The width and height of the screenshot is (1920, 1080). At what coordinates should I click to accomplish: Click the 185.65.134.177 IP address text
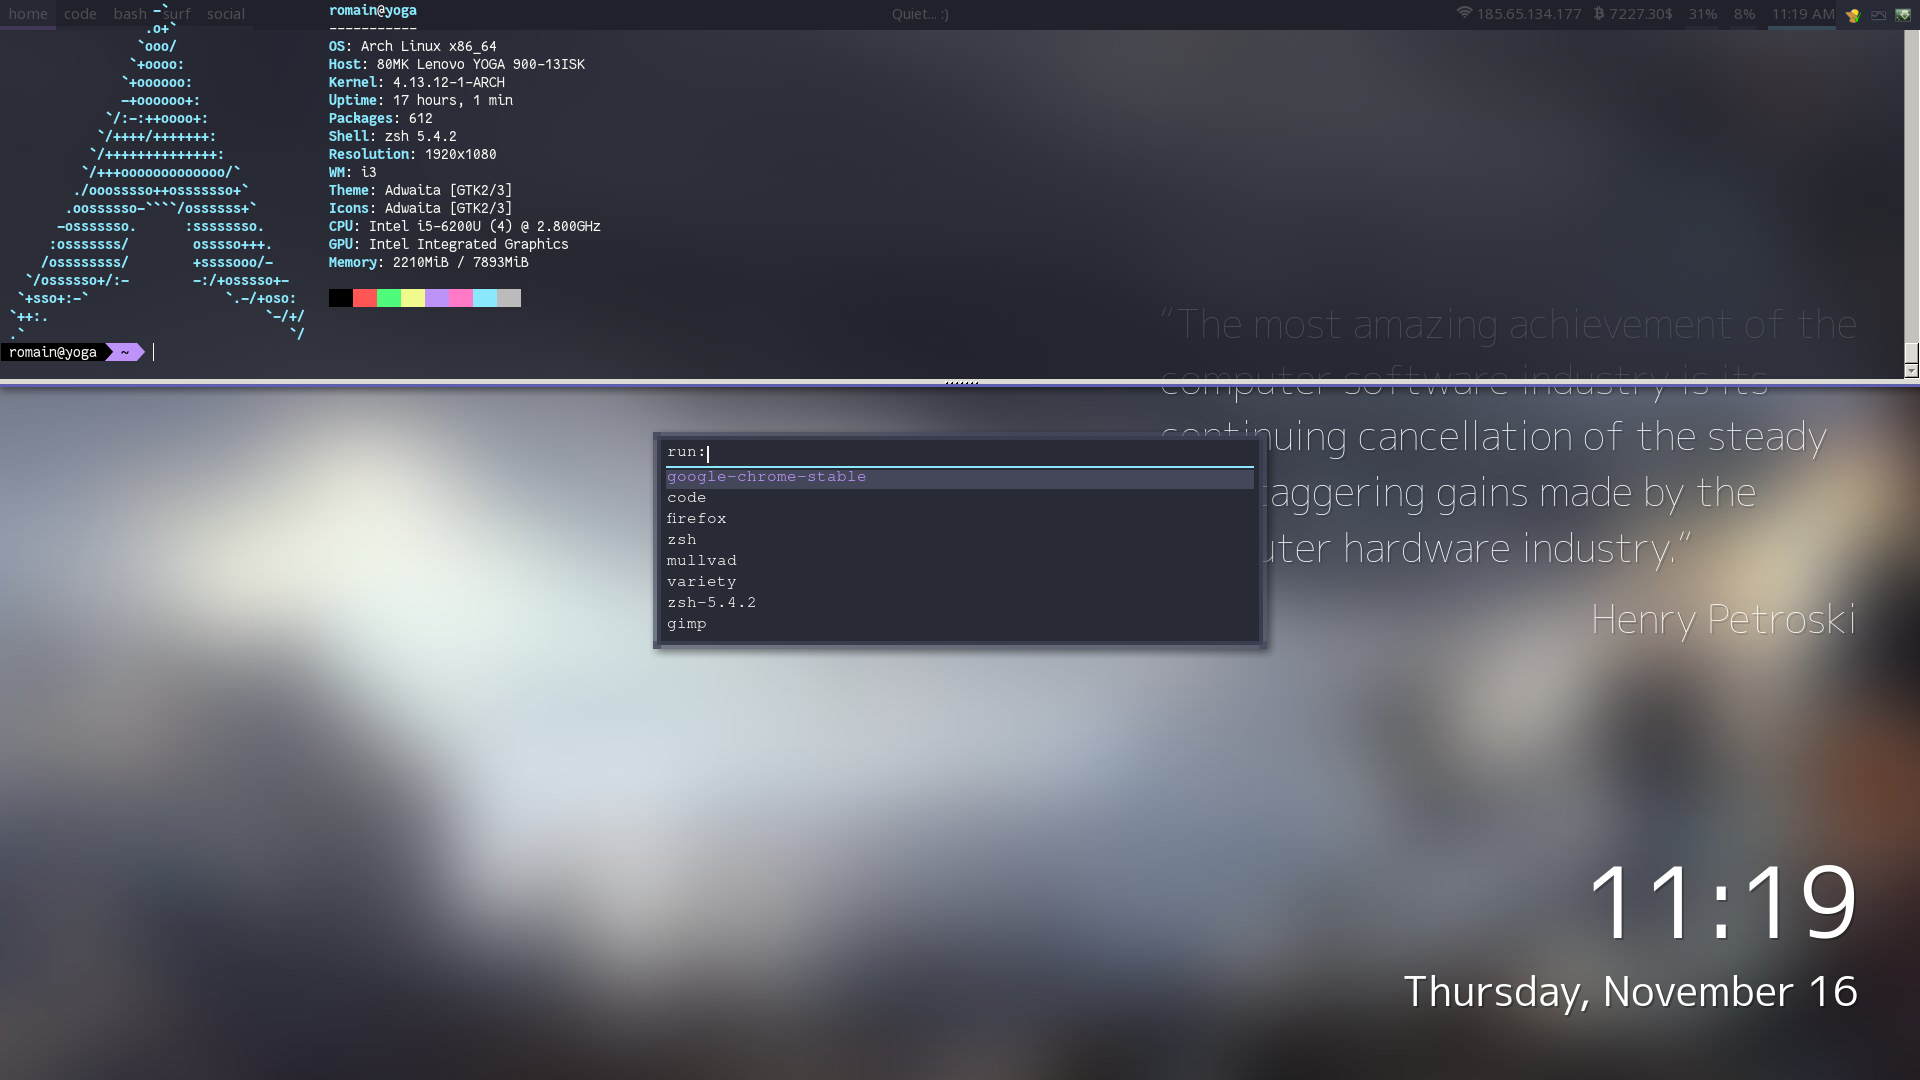click(1529, 14)
